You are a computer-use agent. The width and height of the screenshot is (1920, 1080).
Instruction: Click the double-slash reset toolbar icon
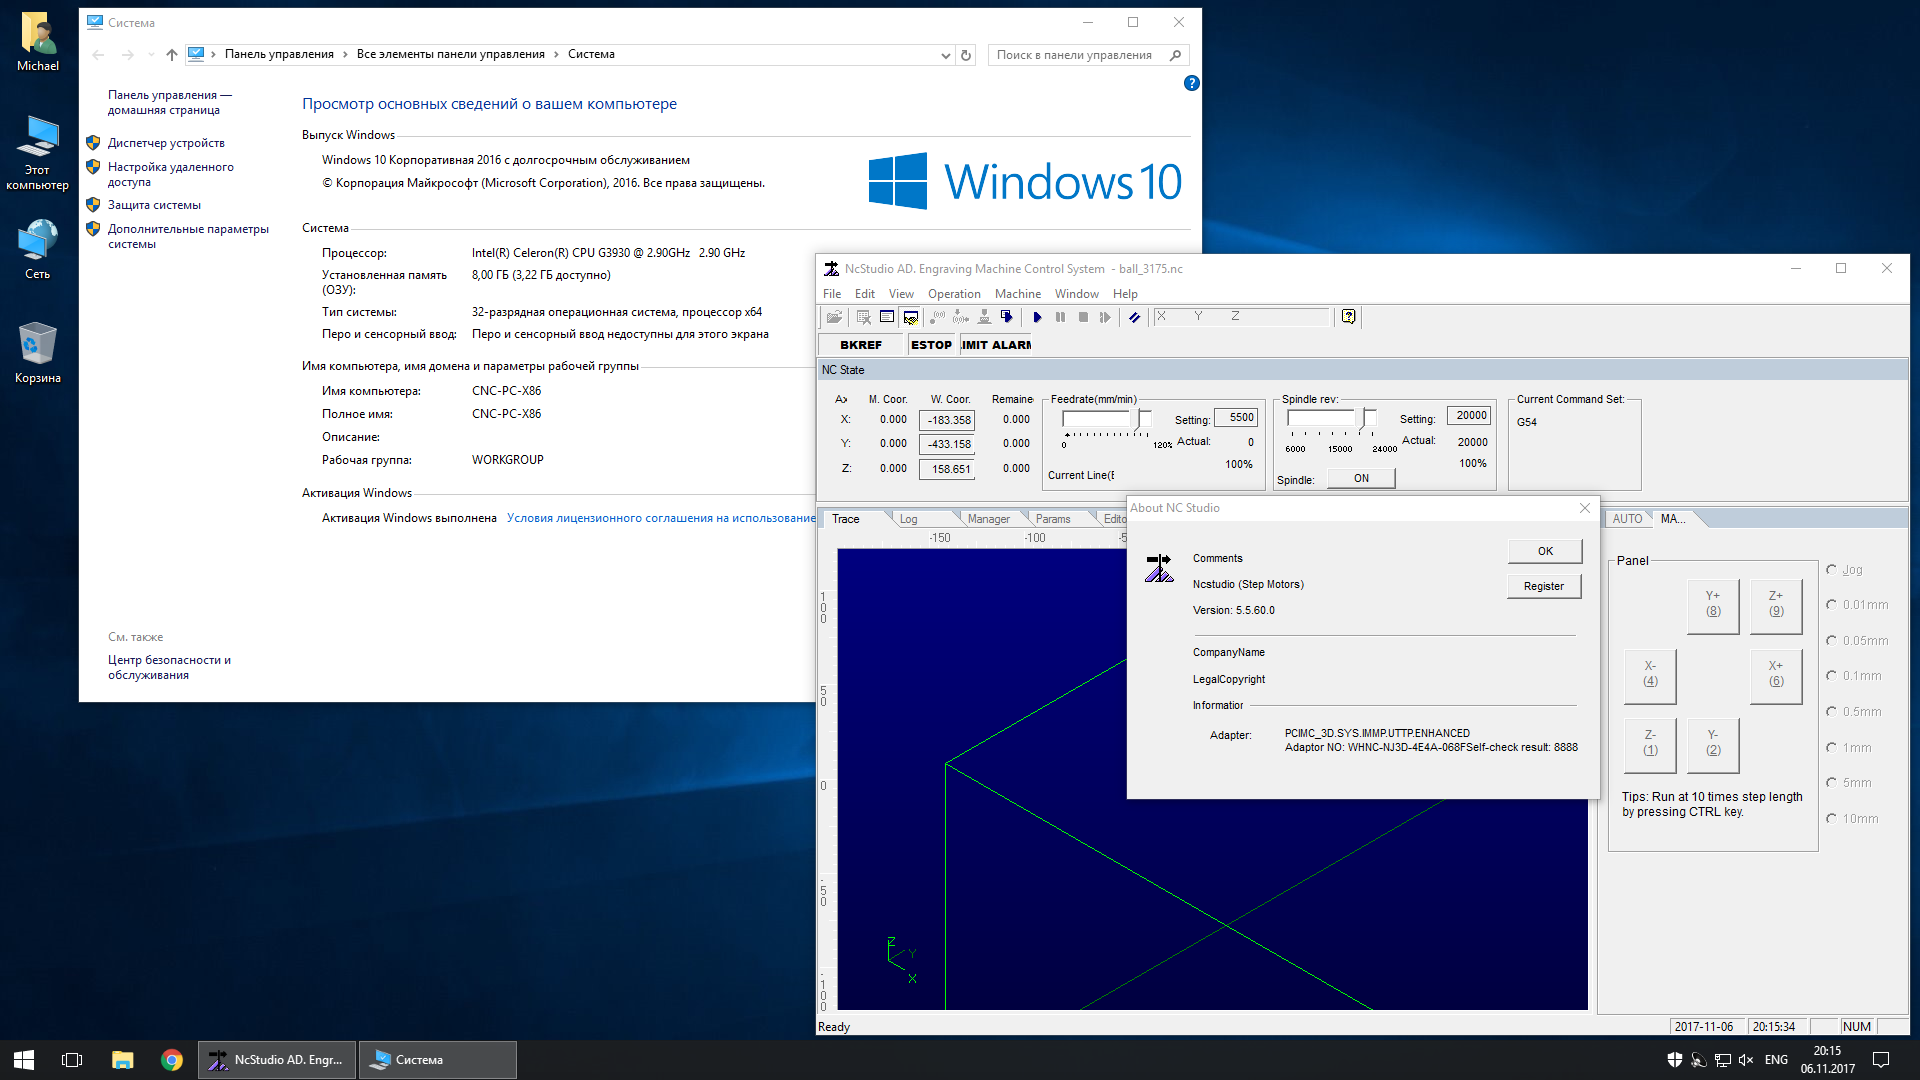(1134, 317)
